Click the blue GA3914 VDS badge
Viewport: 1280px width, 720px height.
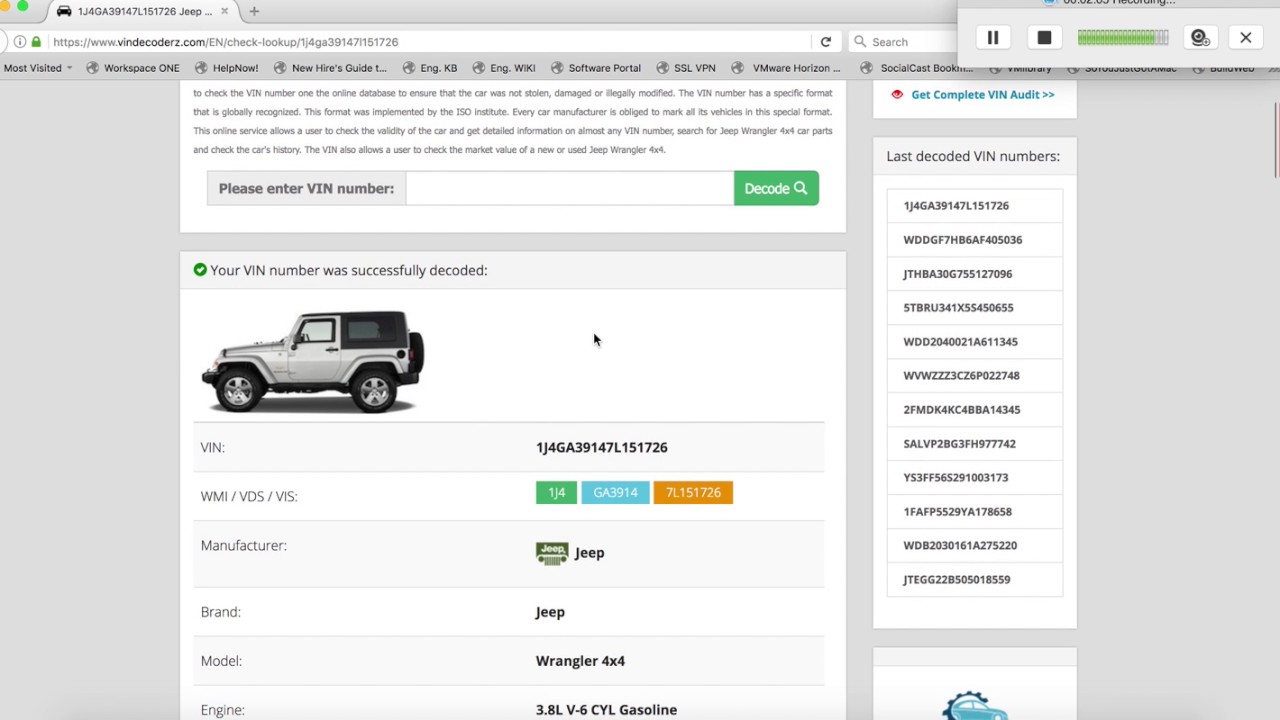pos(615,492)
